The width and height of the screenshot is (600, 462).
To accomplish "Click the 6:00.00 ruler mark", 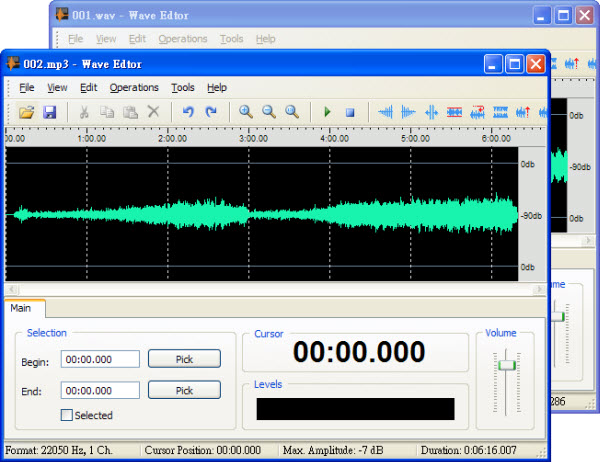I will pyautogui.click(x=496, y=138).
